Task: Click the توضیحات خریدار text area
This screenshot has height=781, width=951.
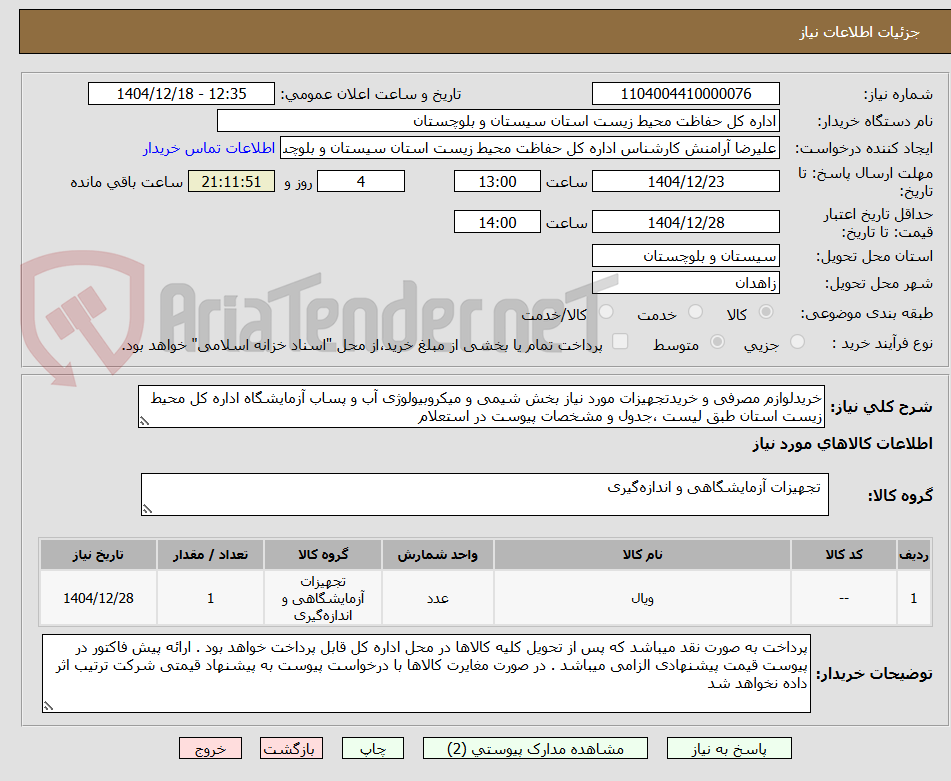Action: (x=426, y=674)
